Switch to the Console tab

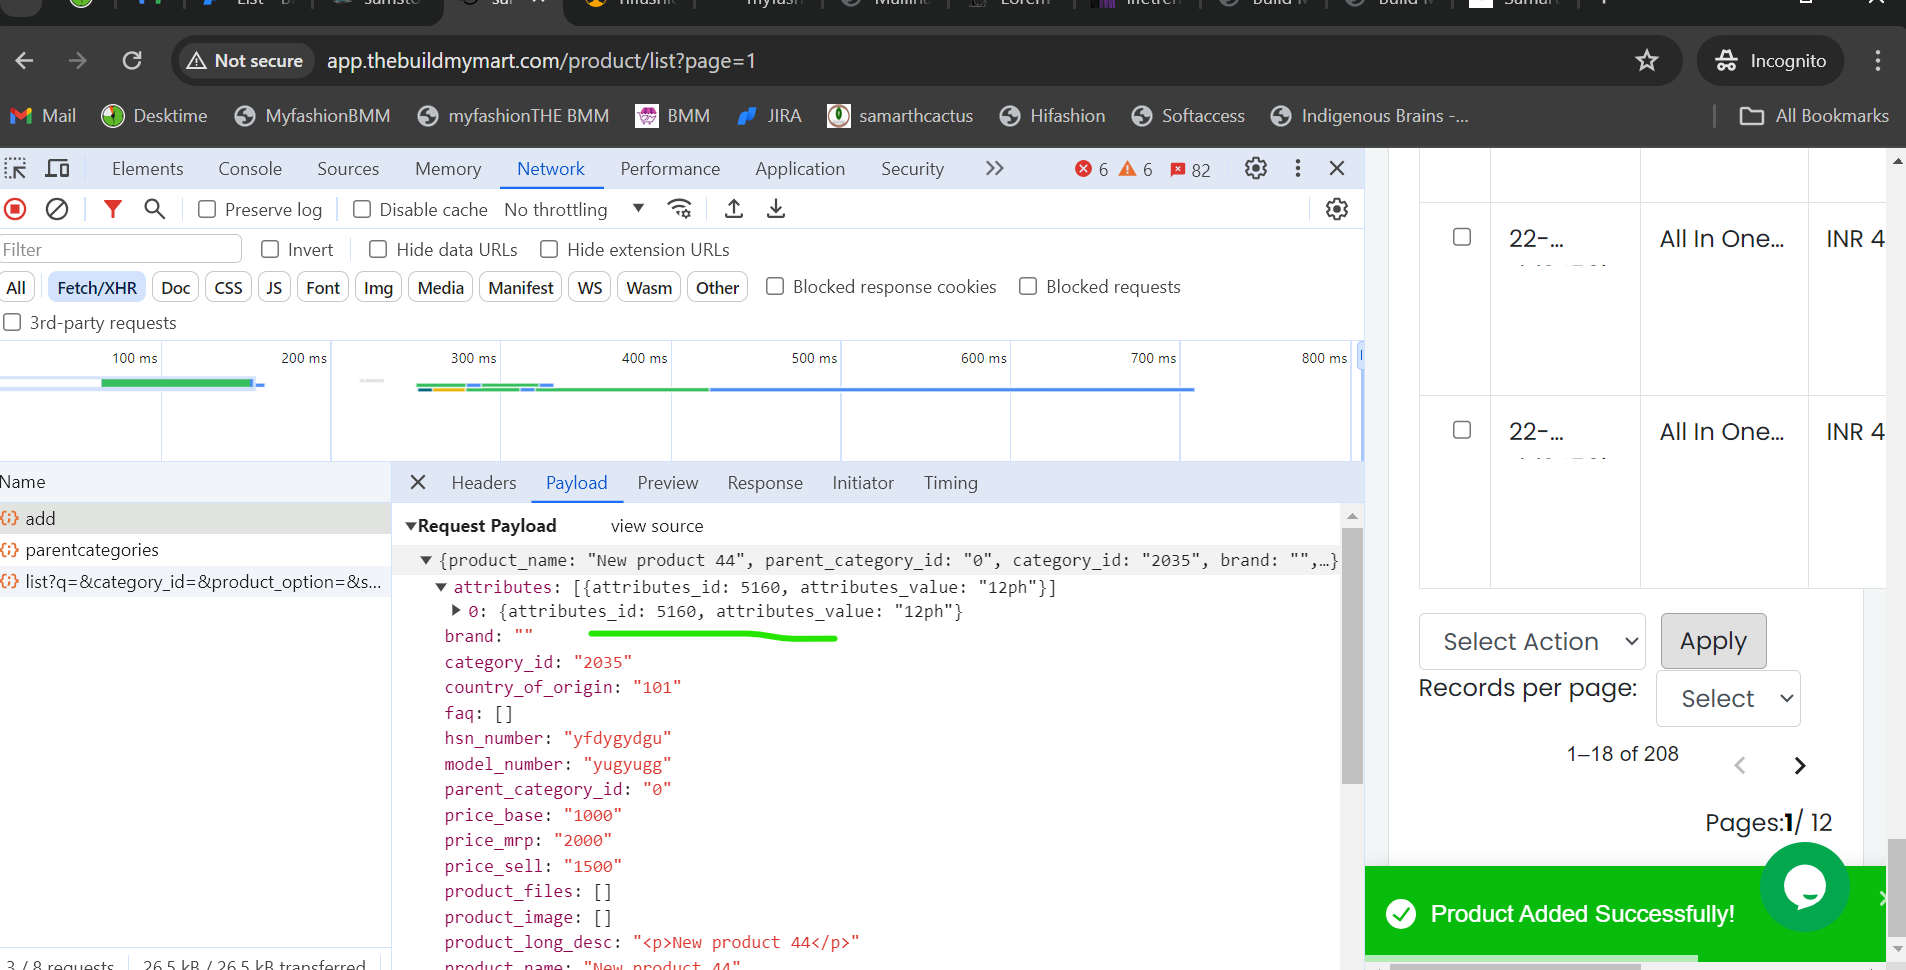coord(250,169)
